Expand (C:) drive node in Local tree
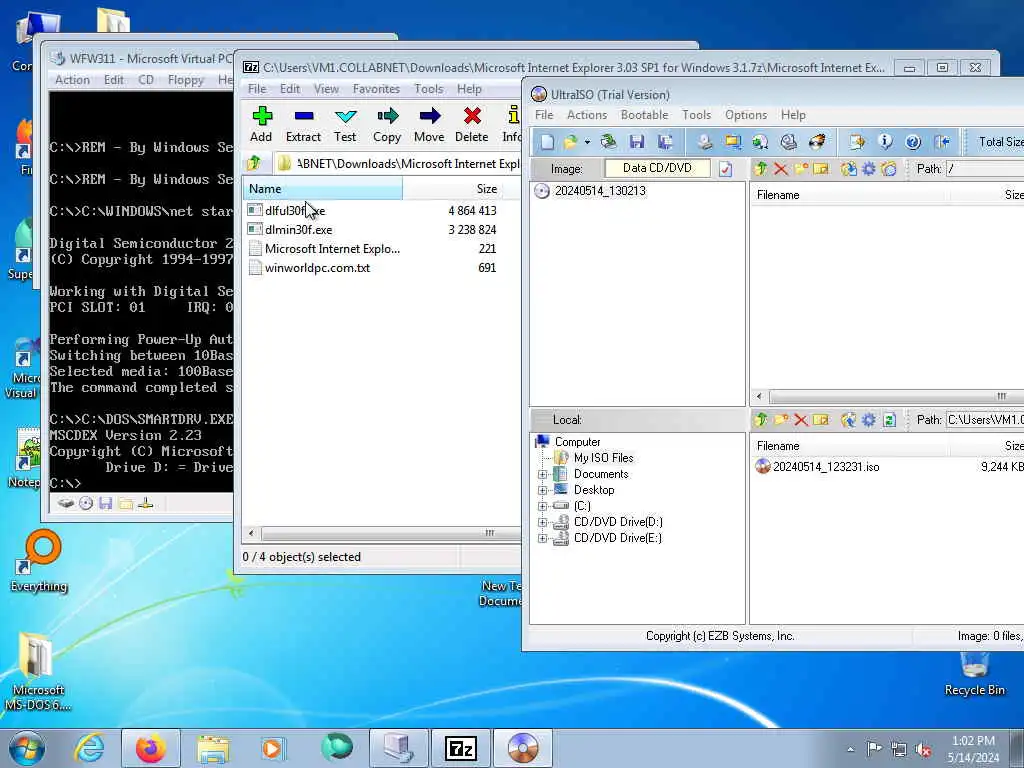This screenshot has width=1024, height=768. click(x=543, y=506)
